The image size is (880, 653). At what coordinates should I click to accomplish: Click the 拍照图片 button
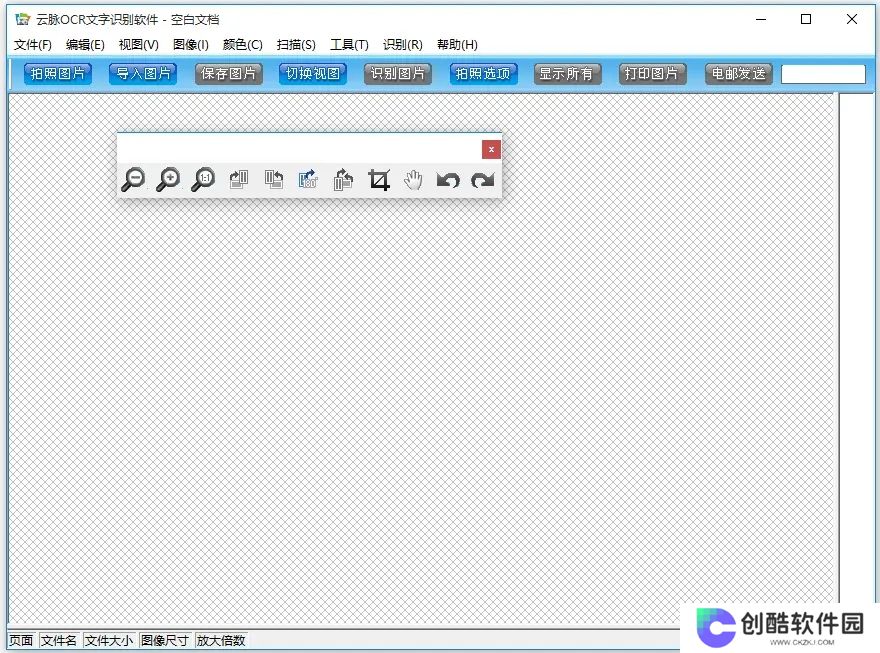coord(58,74)
